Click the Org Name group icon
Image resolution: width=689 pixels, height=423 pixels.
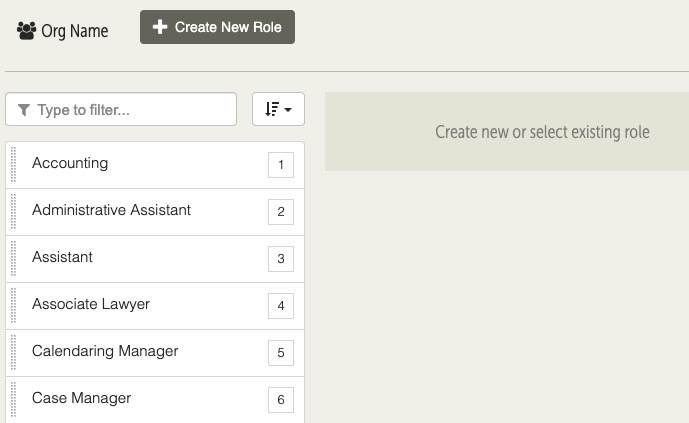(26, 31)
